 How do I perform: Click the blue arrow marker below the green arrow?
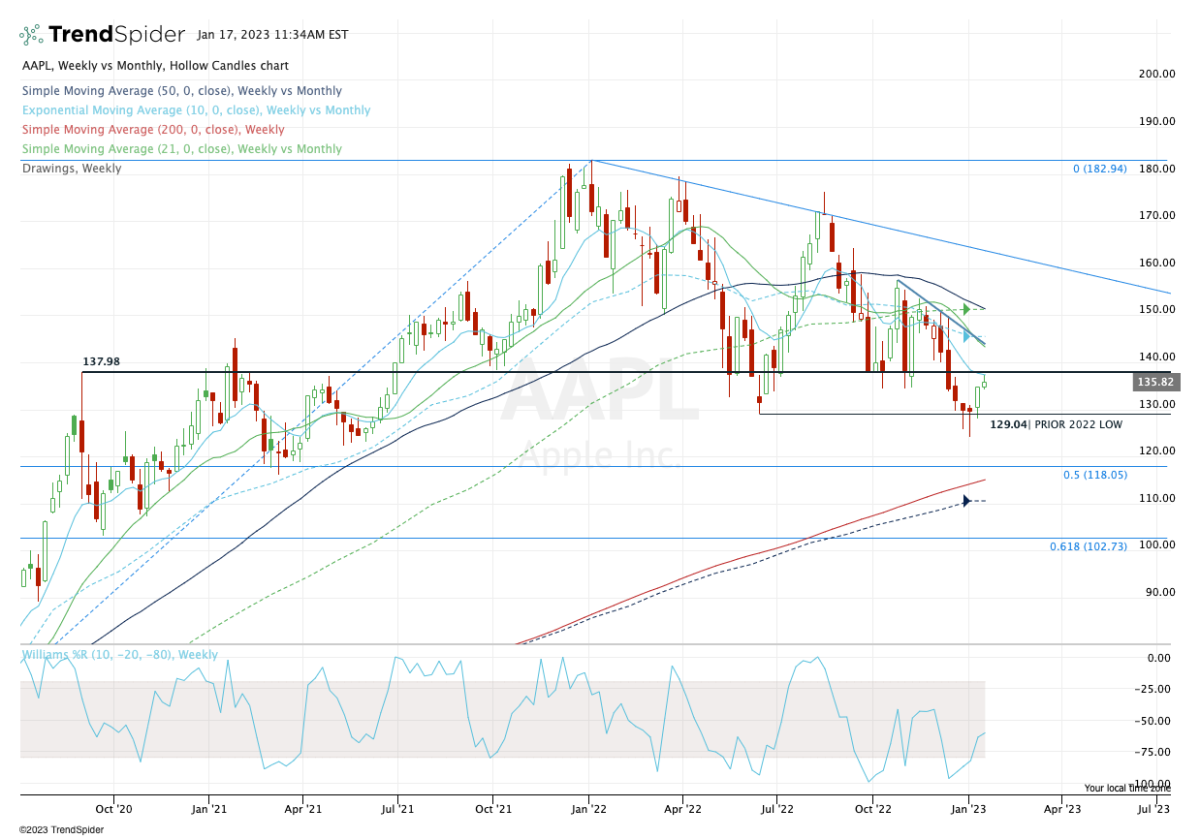[964, 337]
